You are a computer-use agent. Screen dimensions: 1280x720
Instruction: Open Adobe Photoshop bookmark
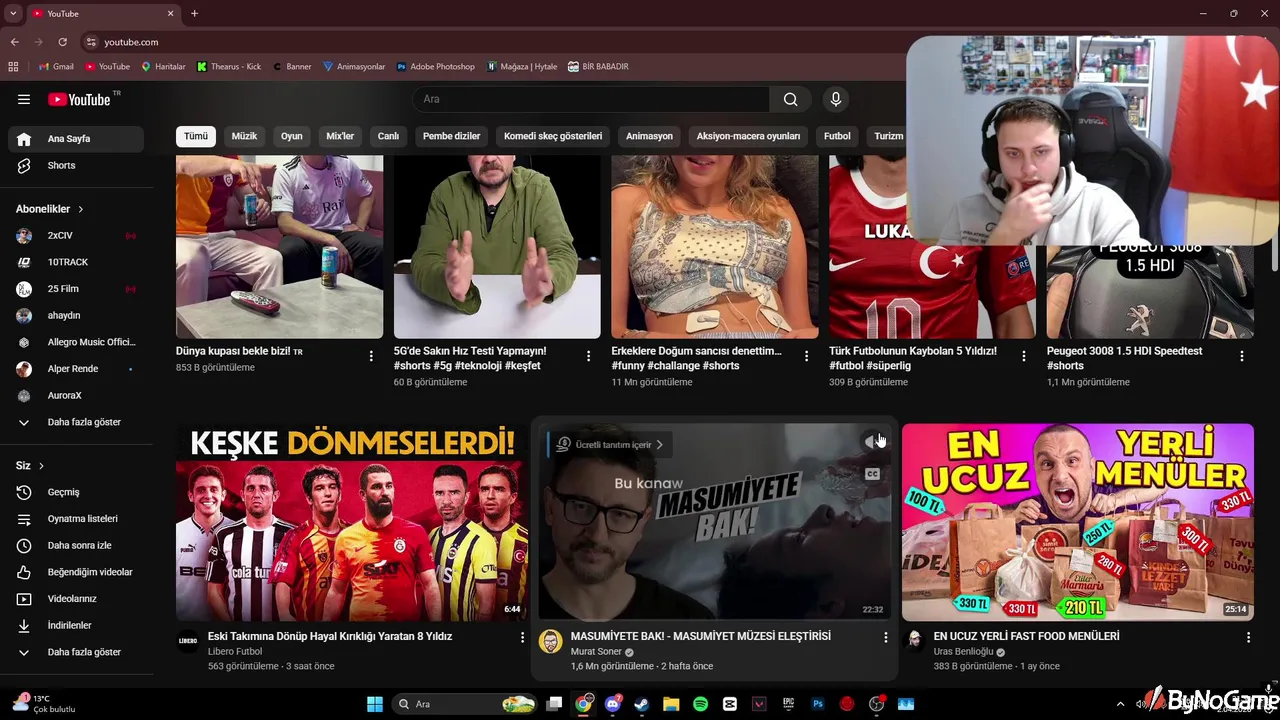(436, 67)
